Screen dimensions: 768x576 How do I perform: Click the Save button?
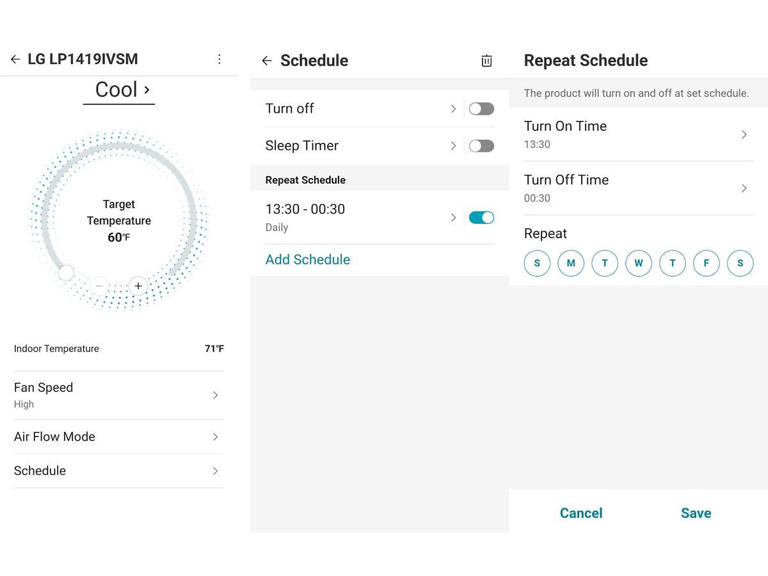pyautogui.click(x=695, y=513)
